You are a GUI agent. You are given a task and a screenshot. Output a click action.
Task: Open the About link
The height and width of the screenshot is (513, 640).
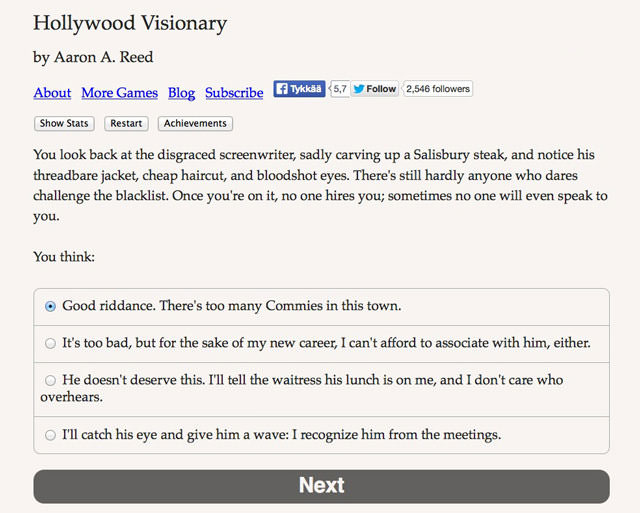(x=52, y=93)
